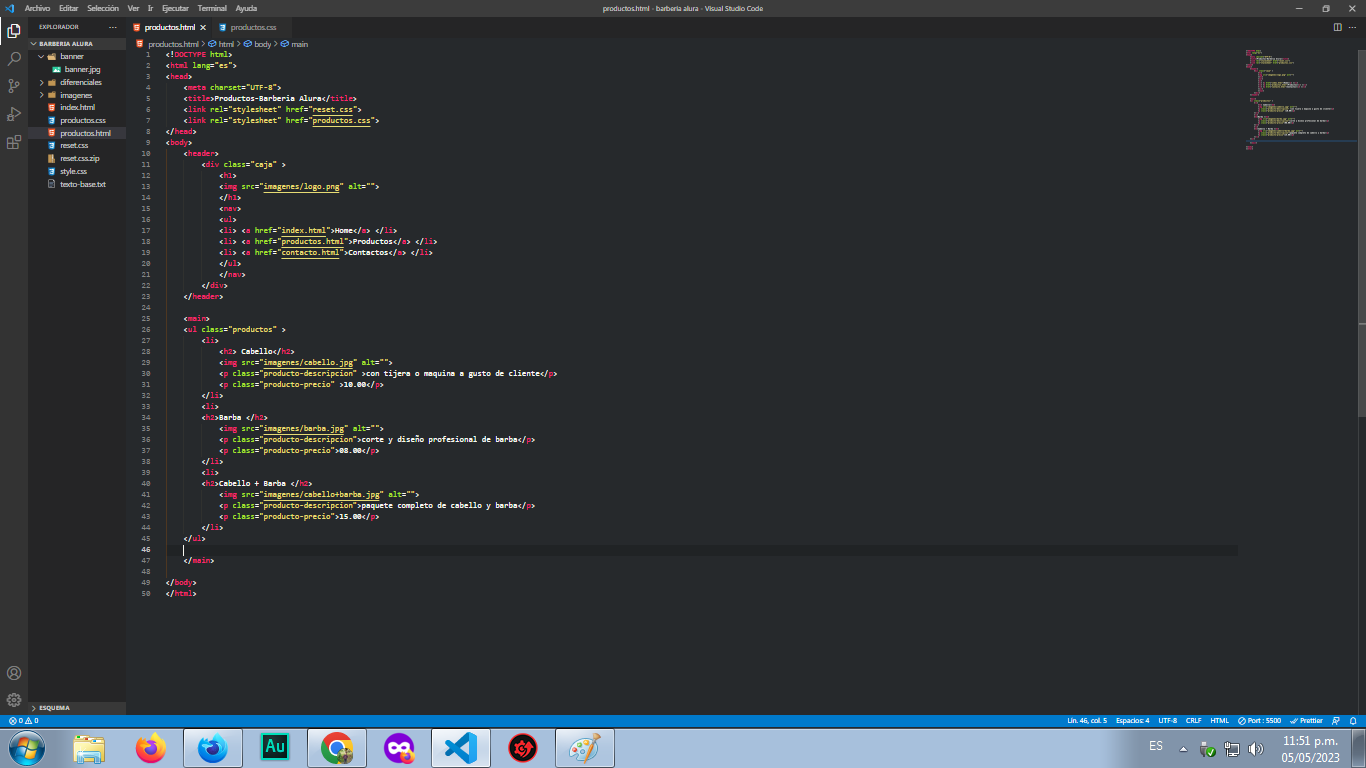Click the split editor right icon
This screenshot has height=768, width=1366.
pyautogui.click(x=1339, y=27)
